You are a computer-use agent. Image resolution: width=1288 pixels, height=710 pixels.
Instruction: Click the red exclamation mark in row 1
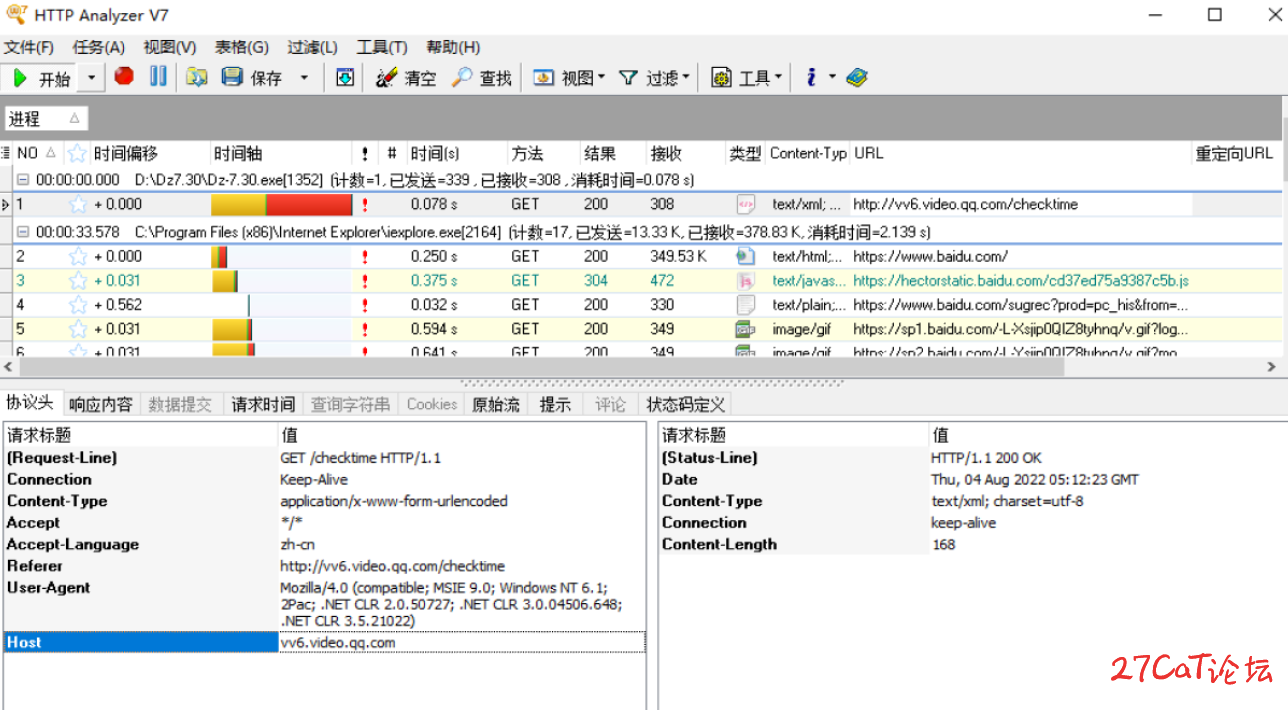pyautogui.click(x=365, y=204)
